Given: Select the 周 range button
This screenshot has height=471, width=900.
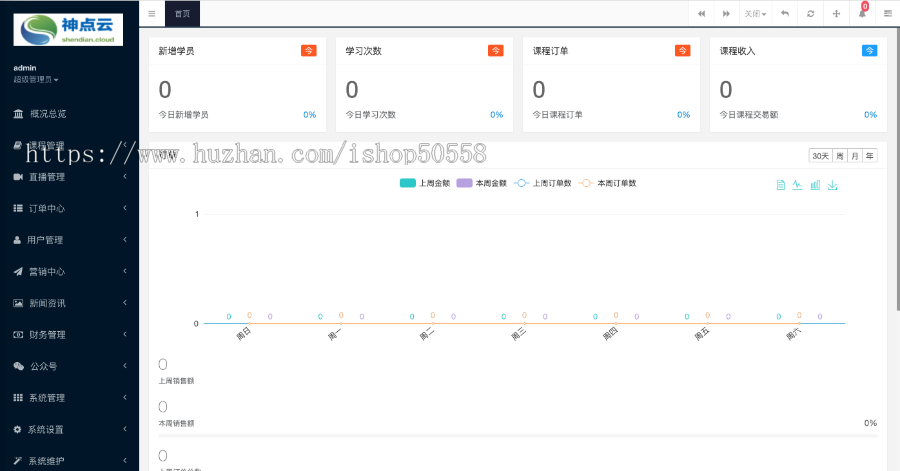Looking at the screenshot, I should [x=840, y=156].
